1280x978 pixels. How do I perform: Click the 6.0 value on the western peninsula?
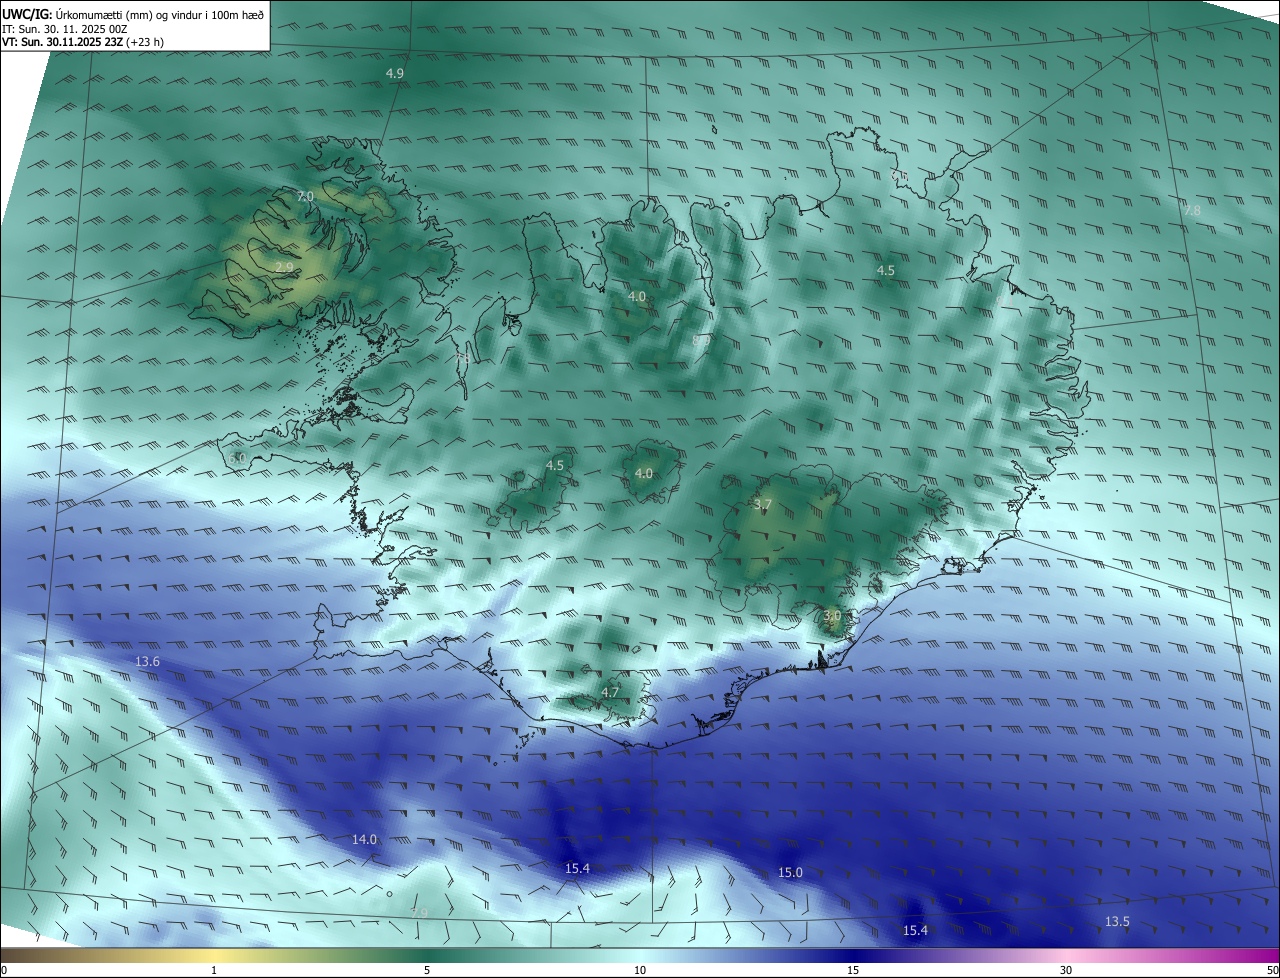[237, 458]
